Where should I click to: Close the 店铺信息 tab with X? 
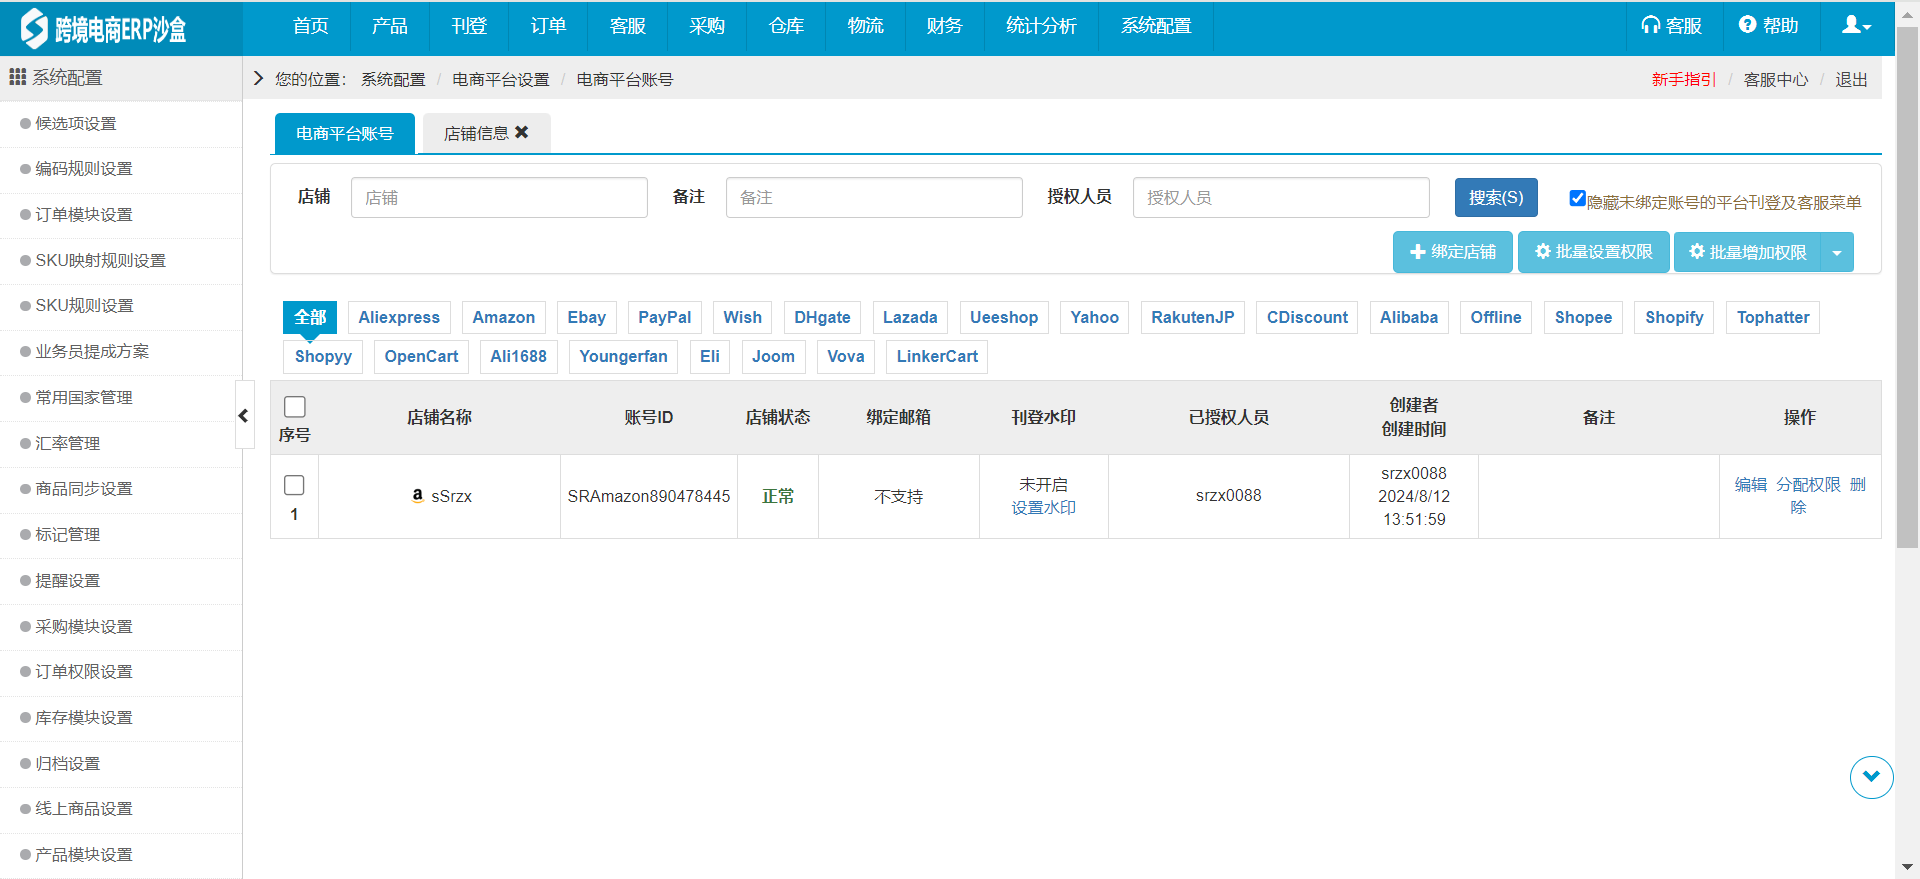(x=522, y=133)
